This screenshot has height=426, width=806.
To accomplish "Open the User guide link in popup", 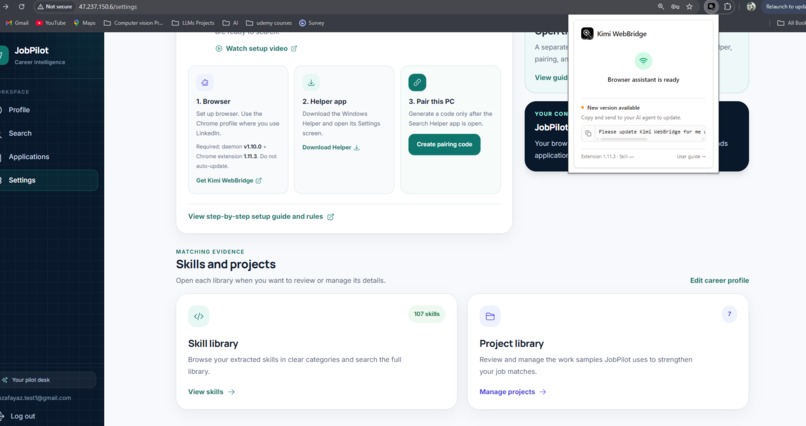I will click(691, 156).
